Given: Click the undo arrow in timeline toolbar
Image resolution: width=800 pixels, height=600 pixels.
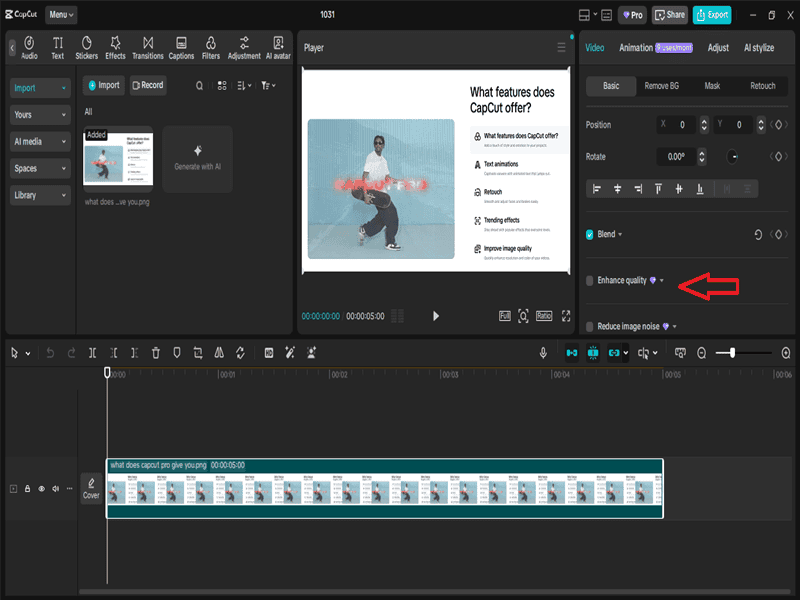Looking at the screenshot, I should click(50, 353).
